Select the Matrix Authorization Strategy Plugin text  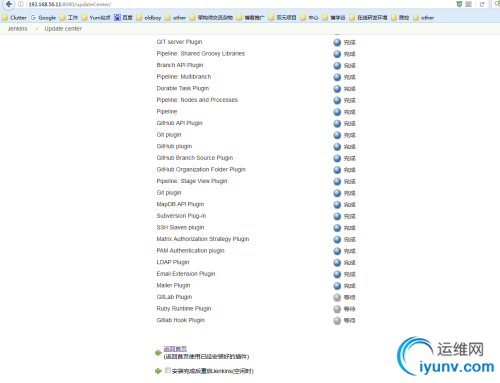203,239
